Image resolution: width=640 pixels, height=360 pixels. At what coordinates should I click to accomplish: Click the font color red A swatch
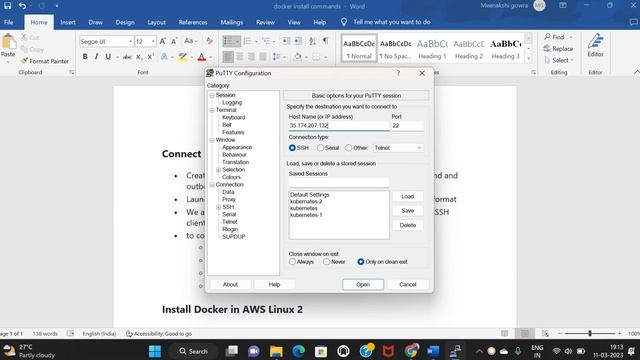[202, 57]
